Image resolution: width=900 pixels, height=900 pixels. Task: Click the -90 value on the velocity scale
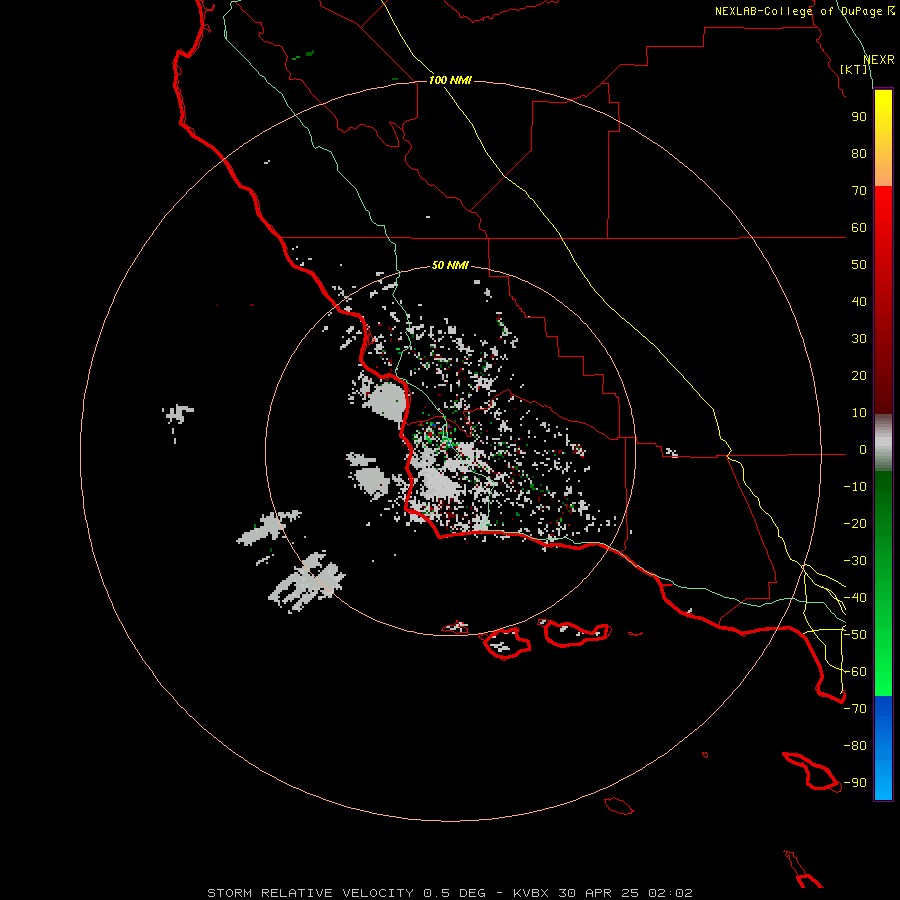[855, 783]
